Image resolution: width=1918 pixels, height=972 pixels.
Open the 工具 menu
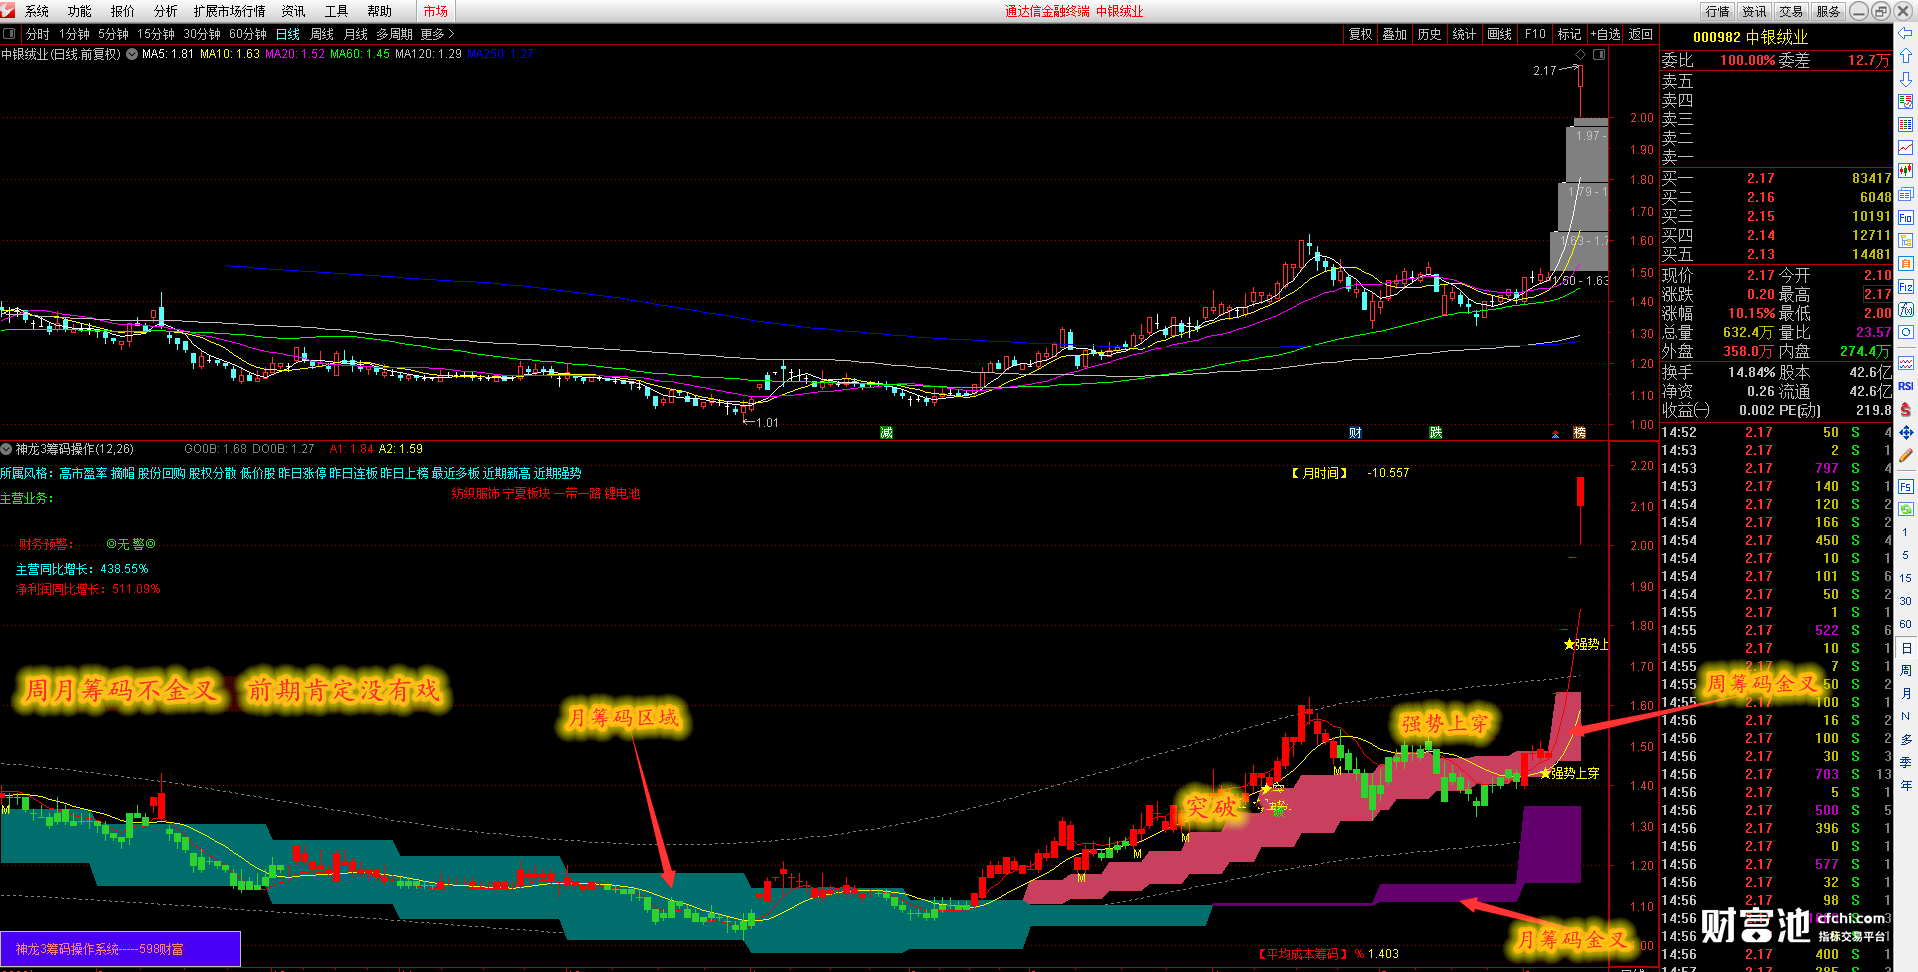click(337, 11)
